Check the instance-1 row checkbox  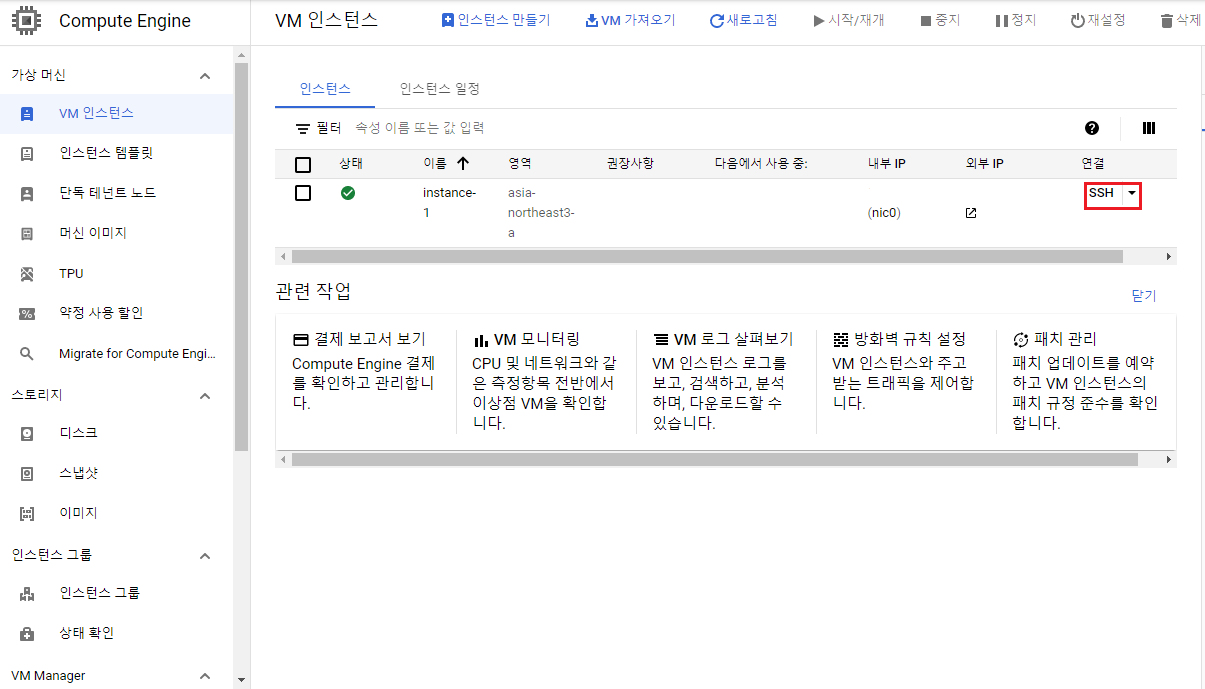(x=303, y=193)
